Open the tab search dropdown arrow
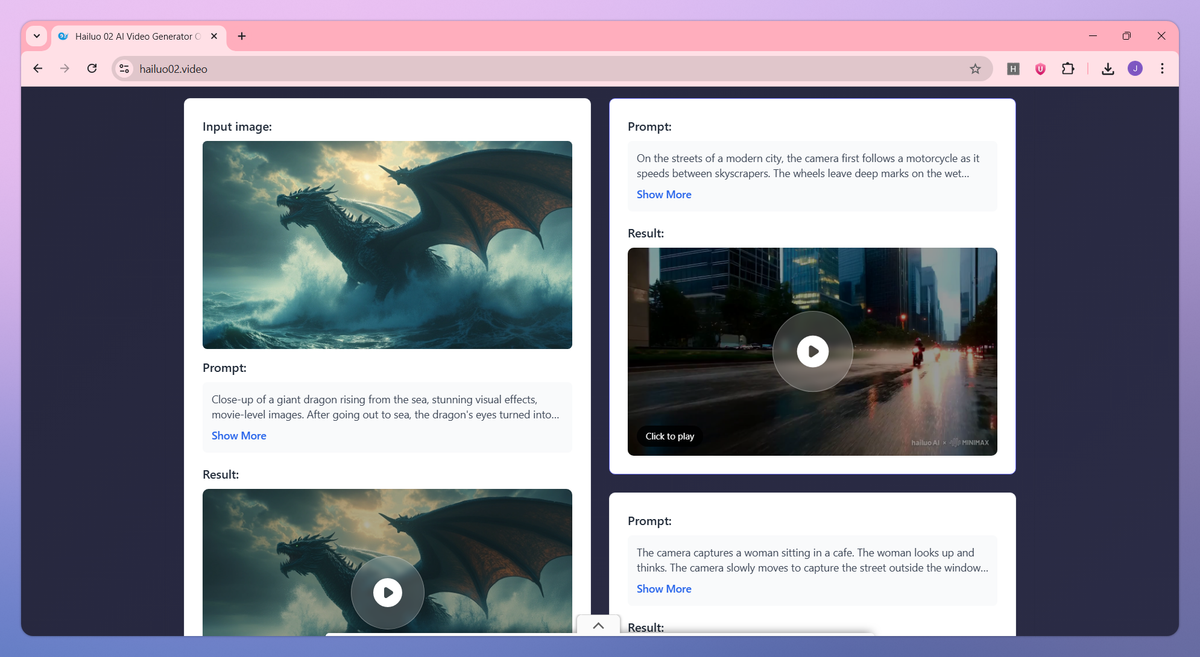The width and height of the screenshot is (1200, 657). pos(37,36)
